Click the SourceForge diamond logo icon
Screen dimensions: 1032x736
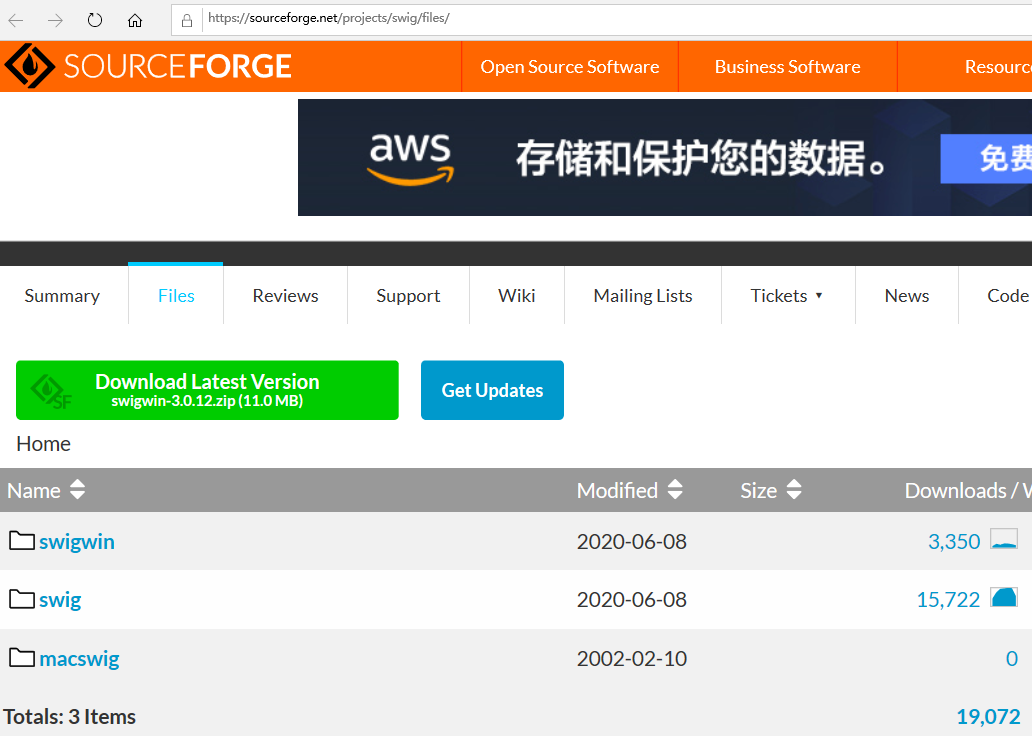(29, 66)
